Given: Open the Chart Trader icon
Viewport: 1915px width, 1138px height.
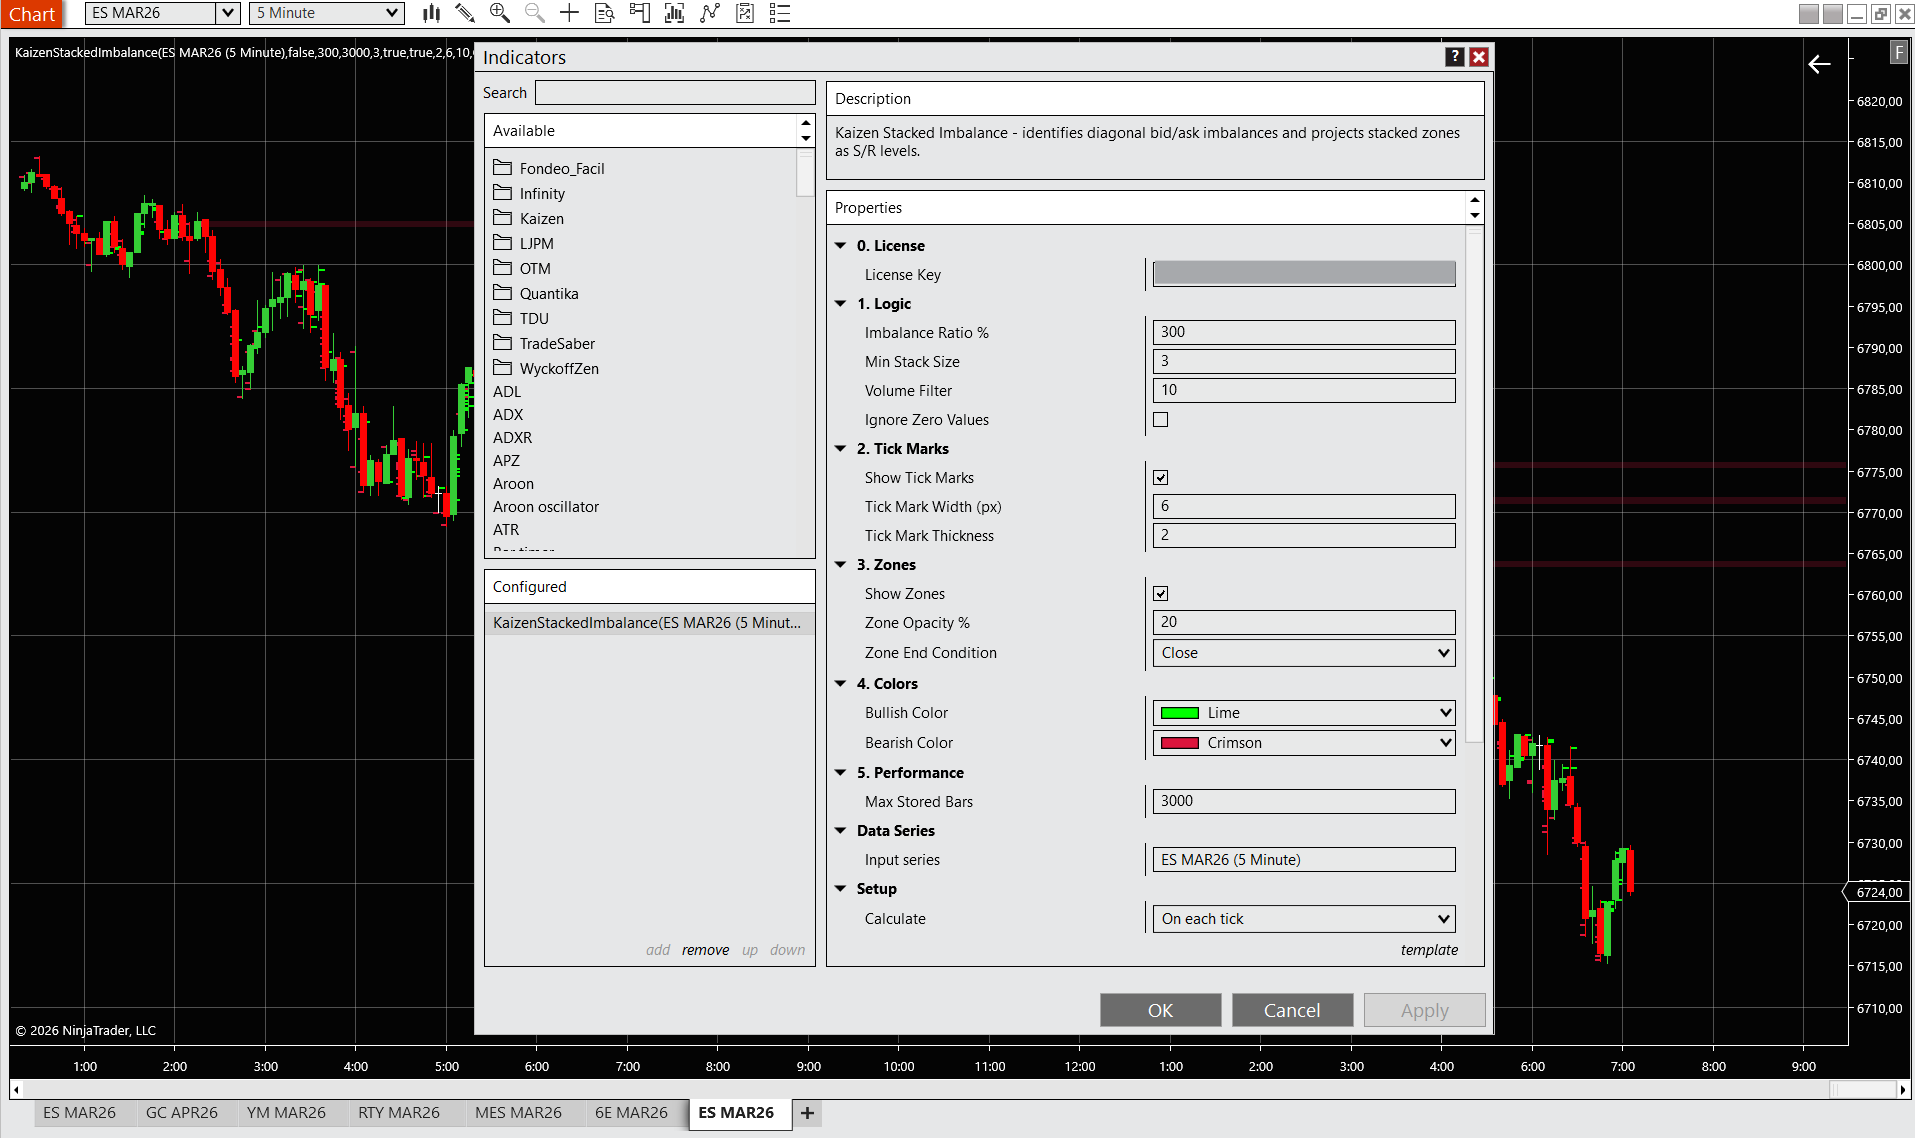Looking at the screenshot, I should click(639, 13).
